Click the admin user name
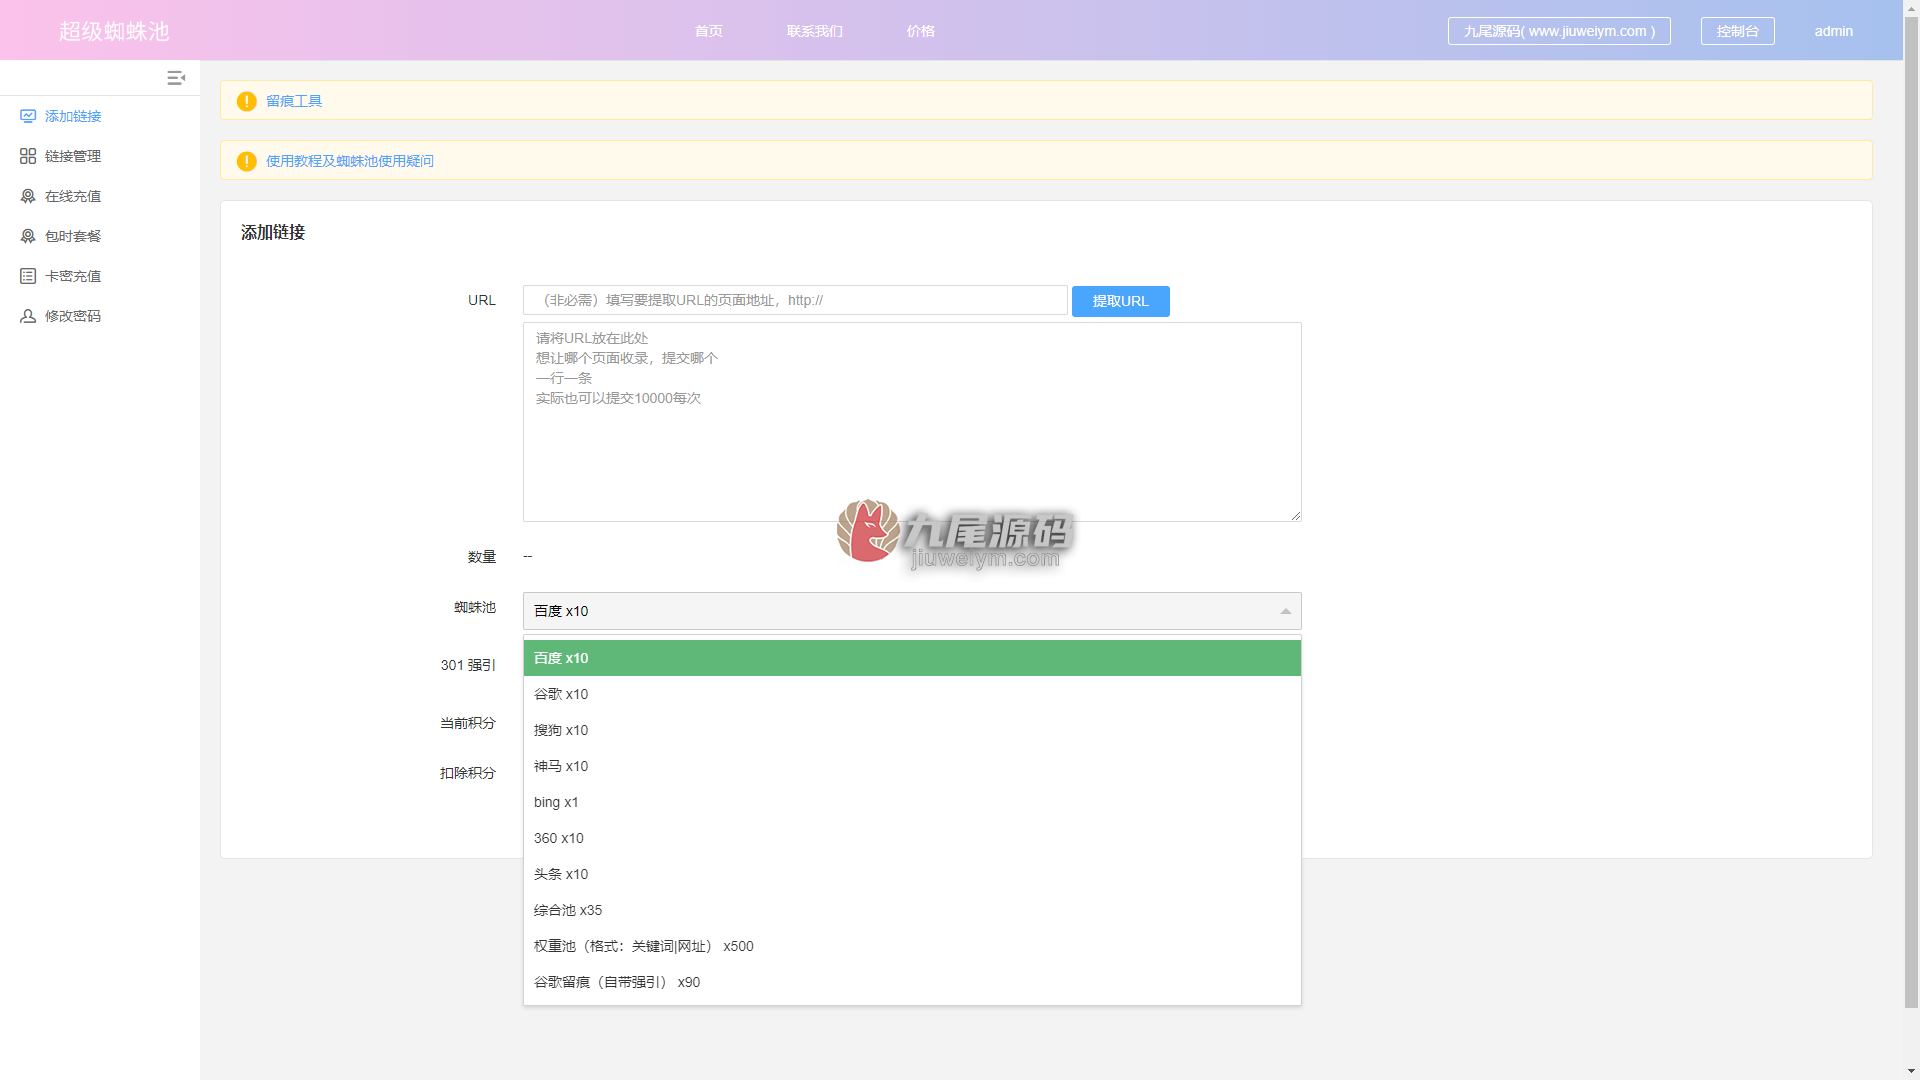Screen dimensions: 1920x1080 pyautogui.click(x=1834, y=31)
